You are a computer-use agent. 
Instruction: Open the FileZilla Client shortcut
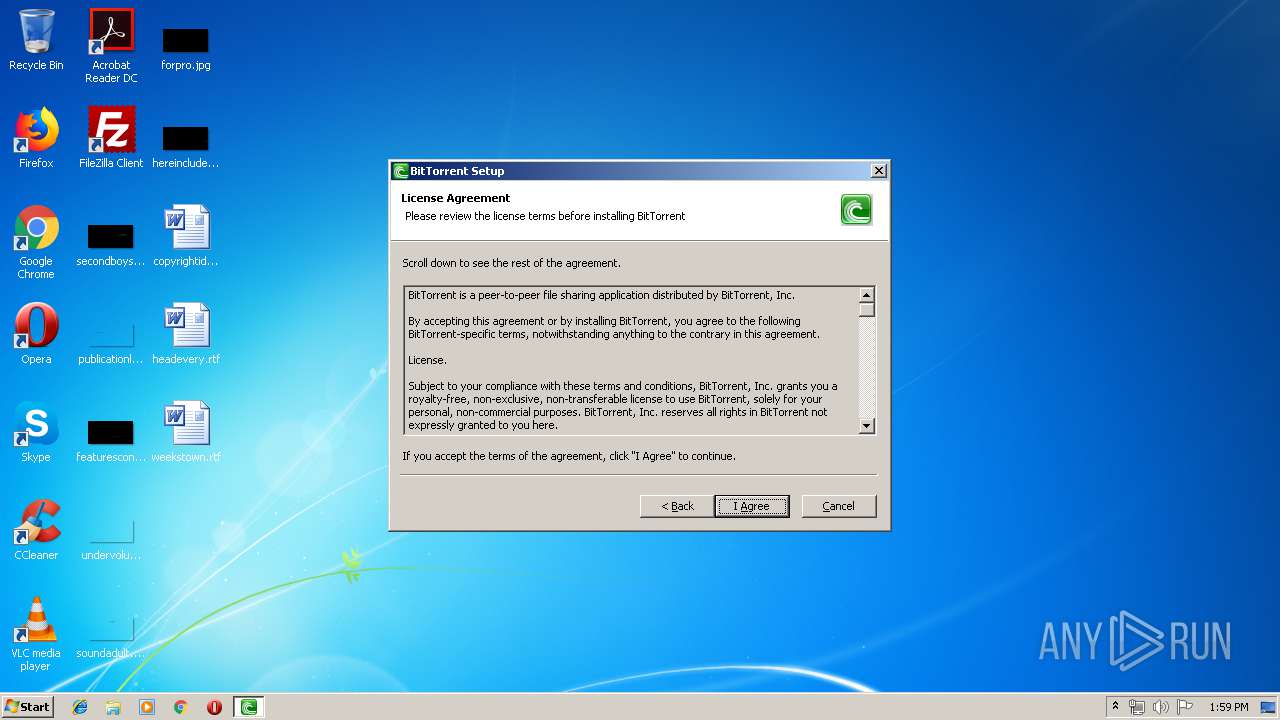click(x=111, y=138)
